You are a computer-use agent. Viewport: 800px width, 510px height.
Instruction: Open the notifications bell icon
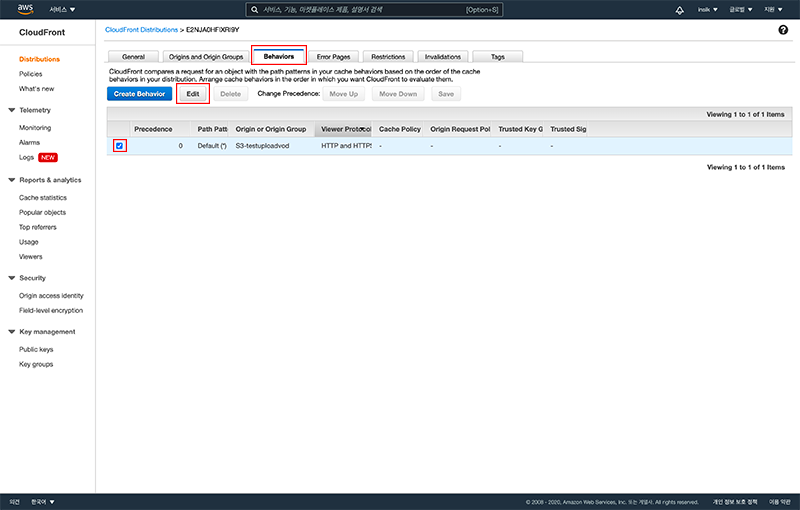(680, 10)
